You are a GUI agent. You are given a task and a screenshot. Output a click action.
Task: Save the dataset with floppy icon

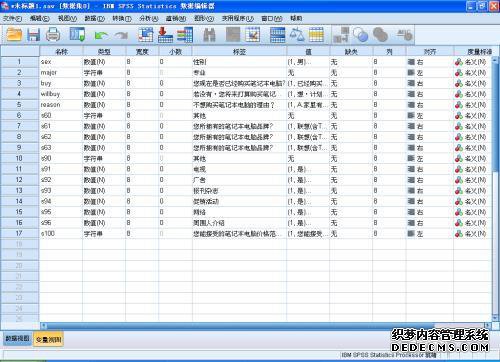click(x=33, y=35)
